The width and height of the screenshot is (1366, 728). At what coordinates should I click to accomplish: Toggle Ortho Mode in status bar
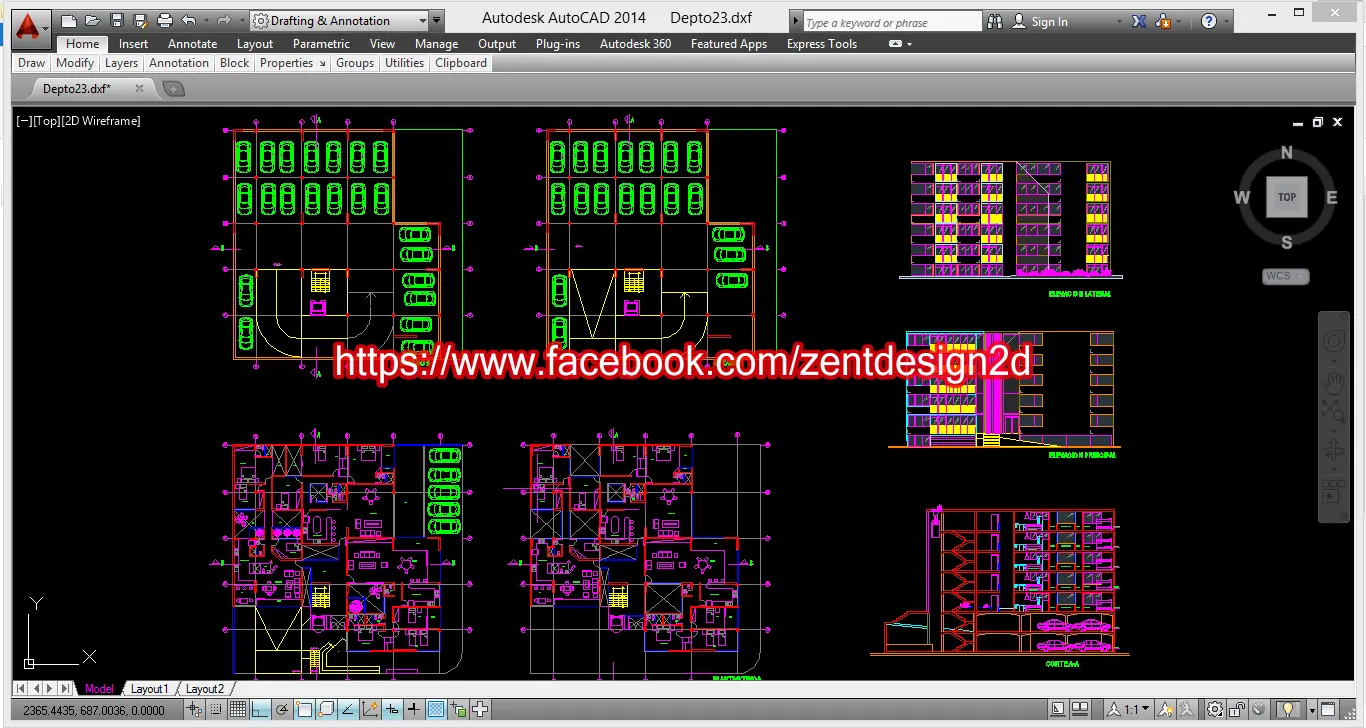[x=260, y=710]
